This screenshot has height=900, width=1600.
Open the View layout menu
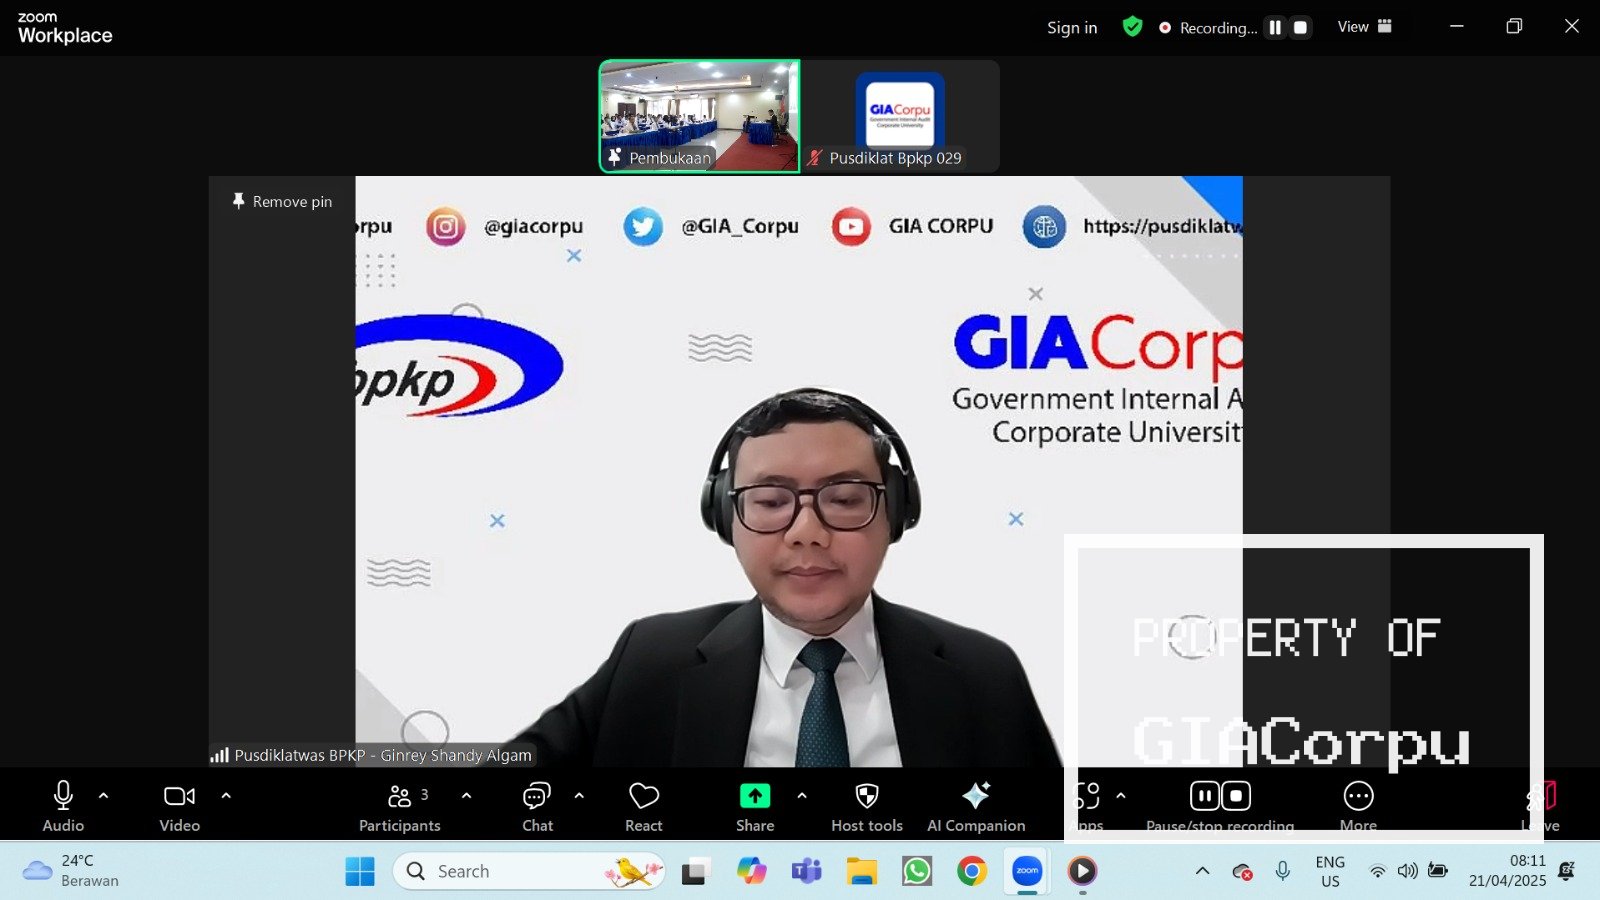[x=1364, y=27]
